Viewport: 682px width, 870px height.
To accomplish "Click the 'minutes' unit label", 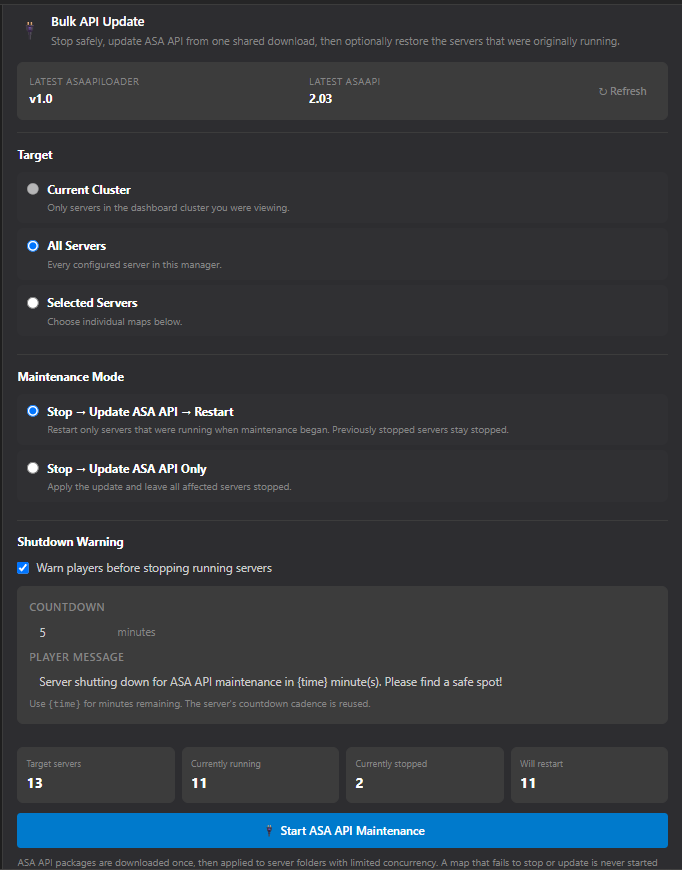I will point(136,632).
